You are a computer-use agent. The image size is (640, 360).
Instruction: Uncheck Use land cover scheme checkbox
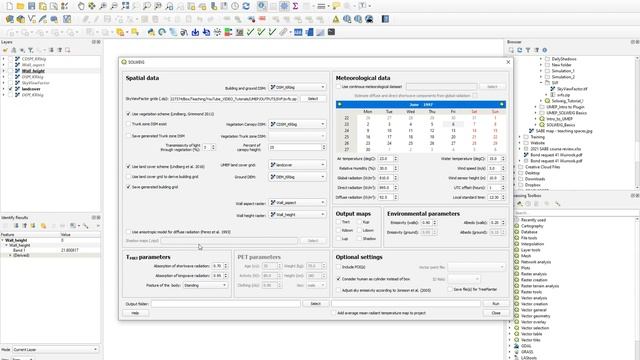[x=128, y=167]
